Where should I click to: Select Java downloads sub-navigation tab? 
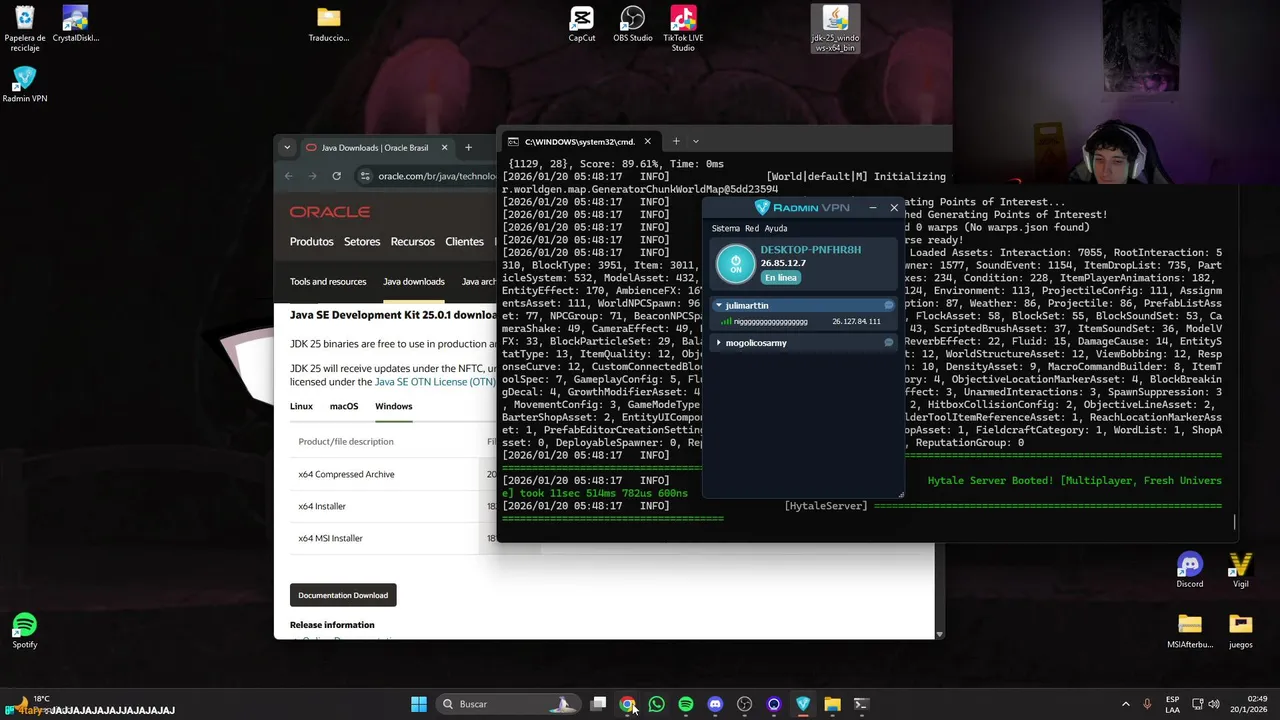click(x=414, y=281)
